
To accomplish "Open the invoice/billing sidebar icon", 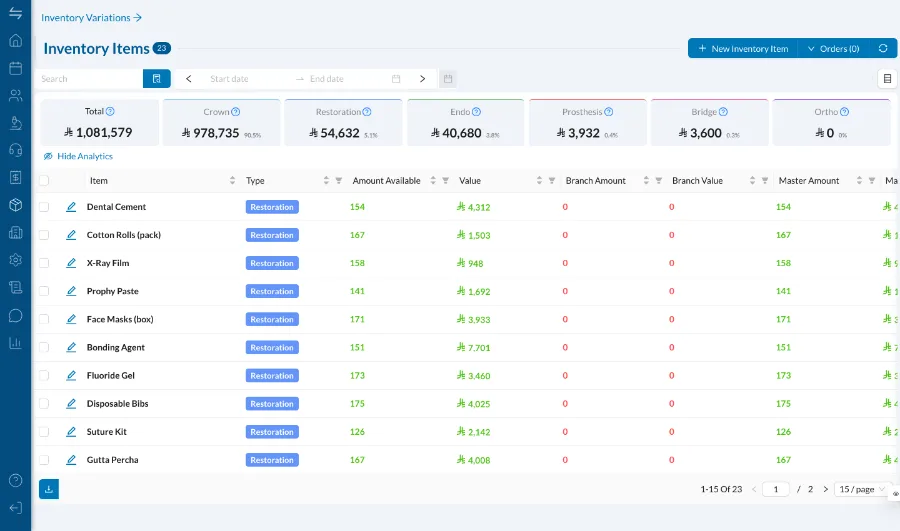I will pyautogui.click(x=15, y=177).
